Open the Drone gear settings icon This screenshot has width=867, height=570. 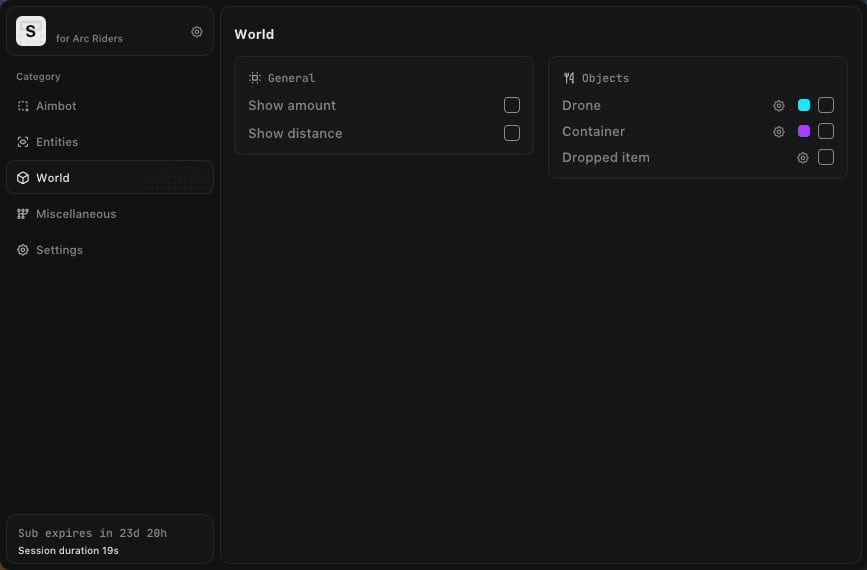(x=779, y=106)
